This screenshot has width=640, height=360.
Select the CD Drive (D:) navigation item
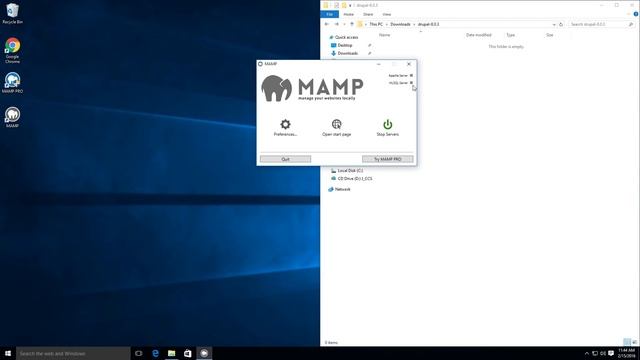click(351, 179)
